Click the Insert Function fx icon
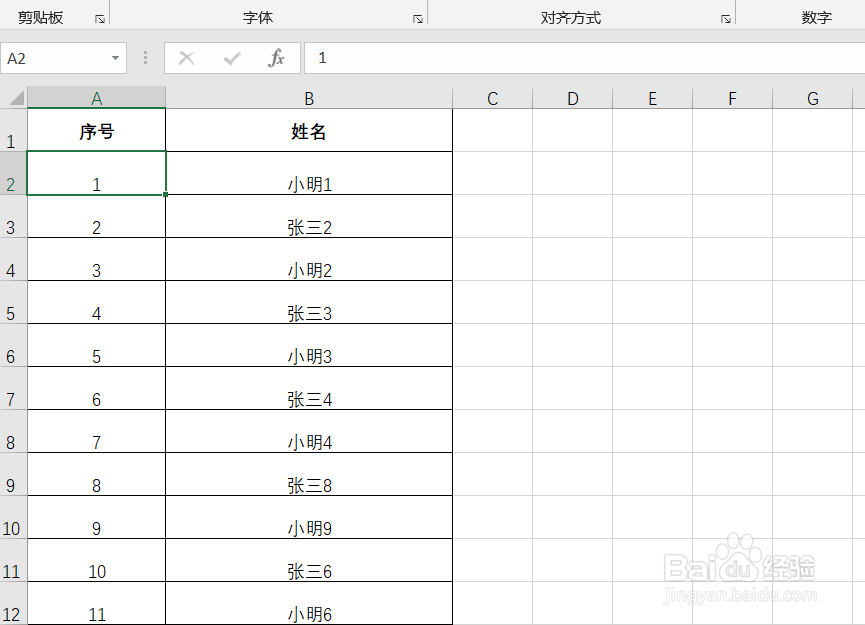Screen dimensions: 865x625 coord(273,58)
